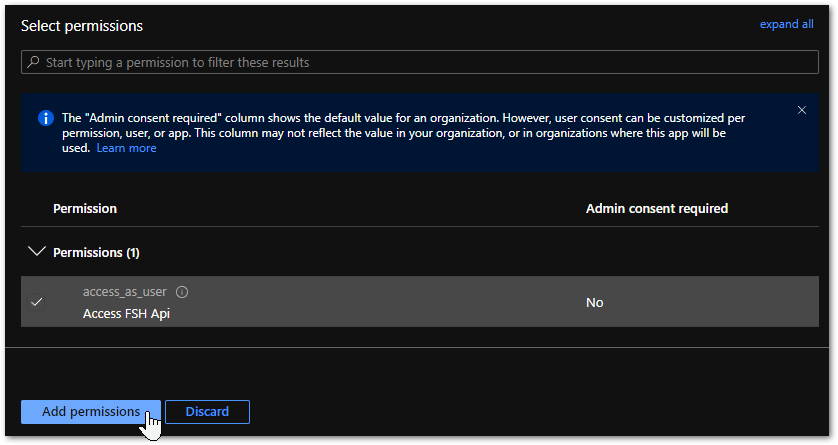This screenshot has height=445, width=838.
Task: Click the blue info icon in banner
Action: [45, 118]
